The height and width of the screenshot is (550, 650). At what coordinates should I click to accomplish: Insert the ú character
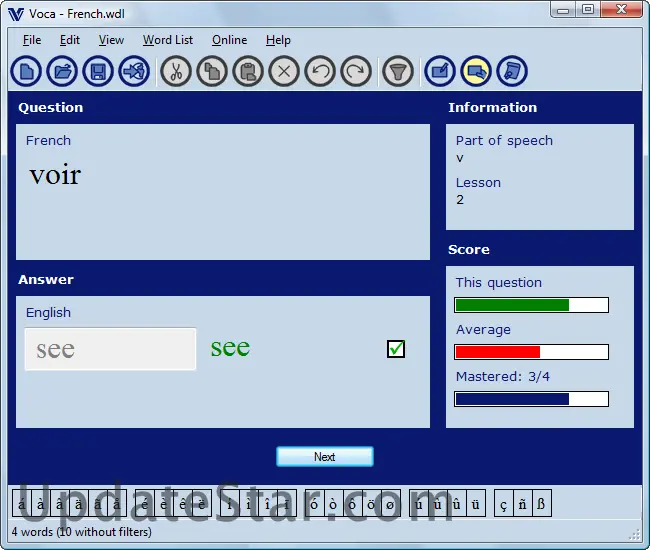[x=419, y=503]
